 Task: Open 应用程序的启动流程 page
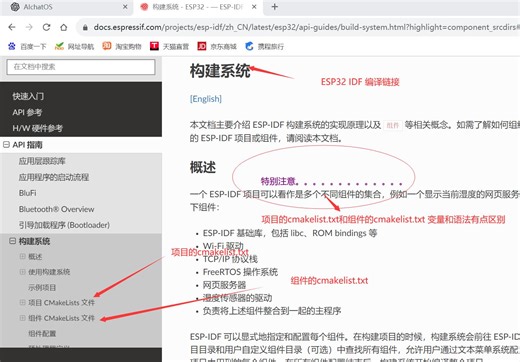(x=54, y=177)
